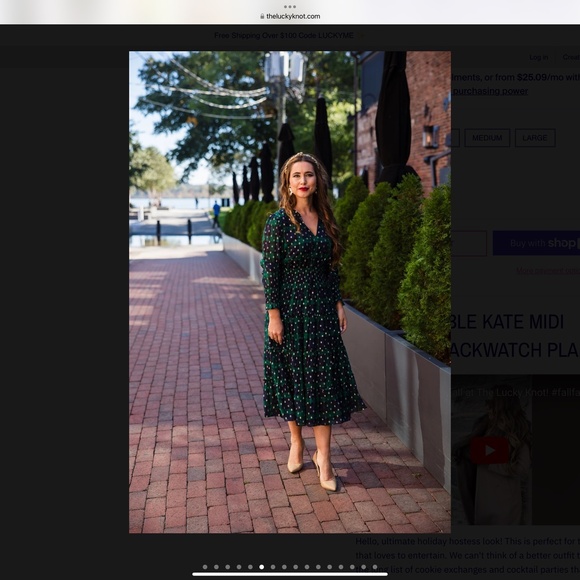Select the LARGE size option
The width and height of the screenshot is (580, 580).
[x=535, y=138]
